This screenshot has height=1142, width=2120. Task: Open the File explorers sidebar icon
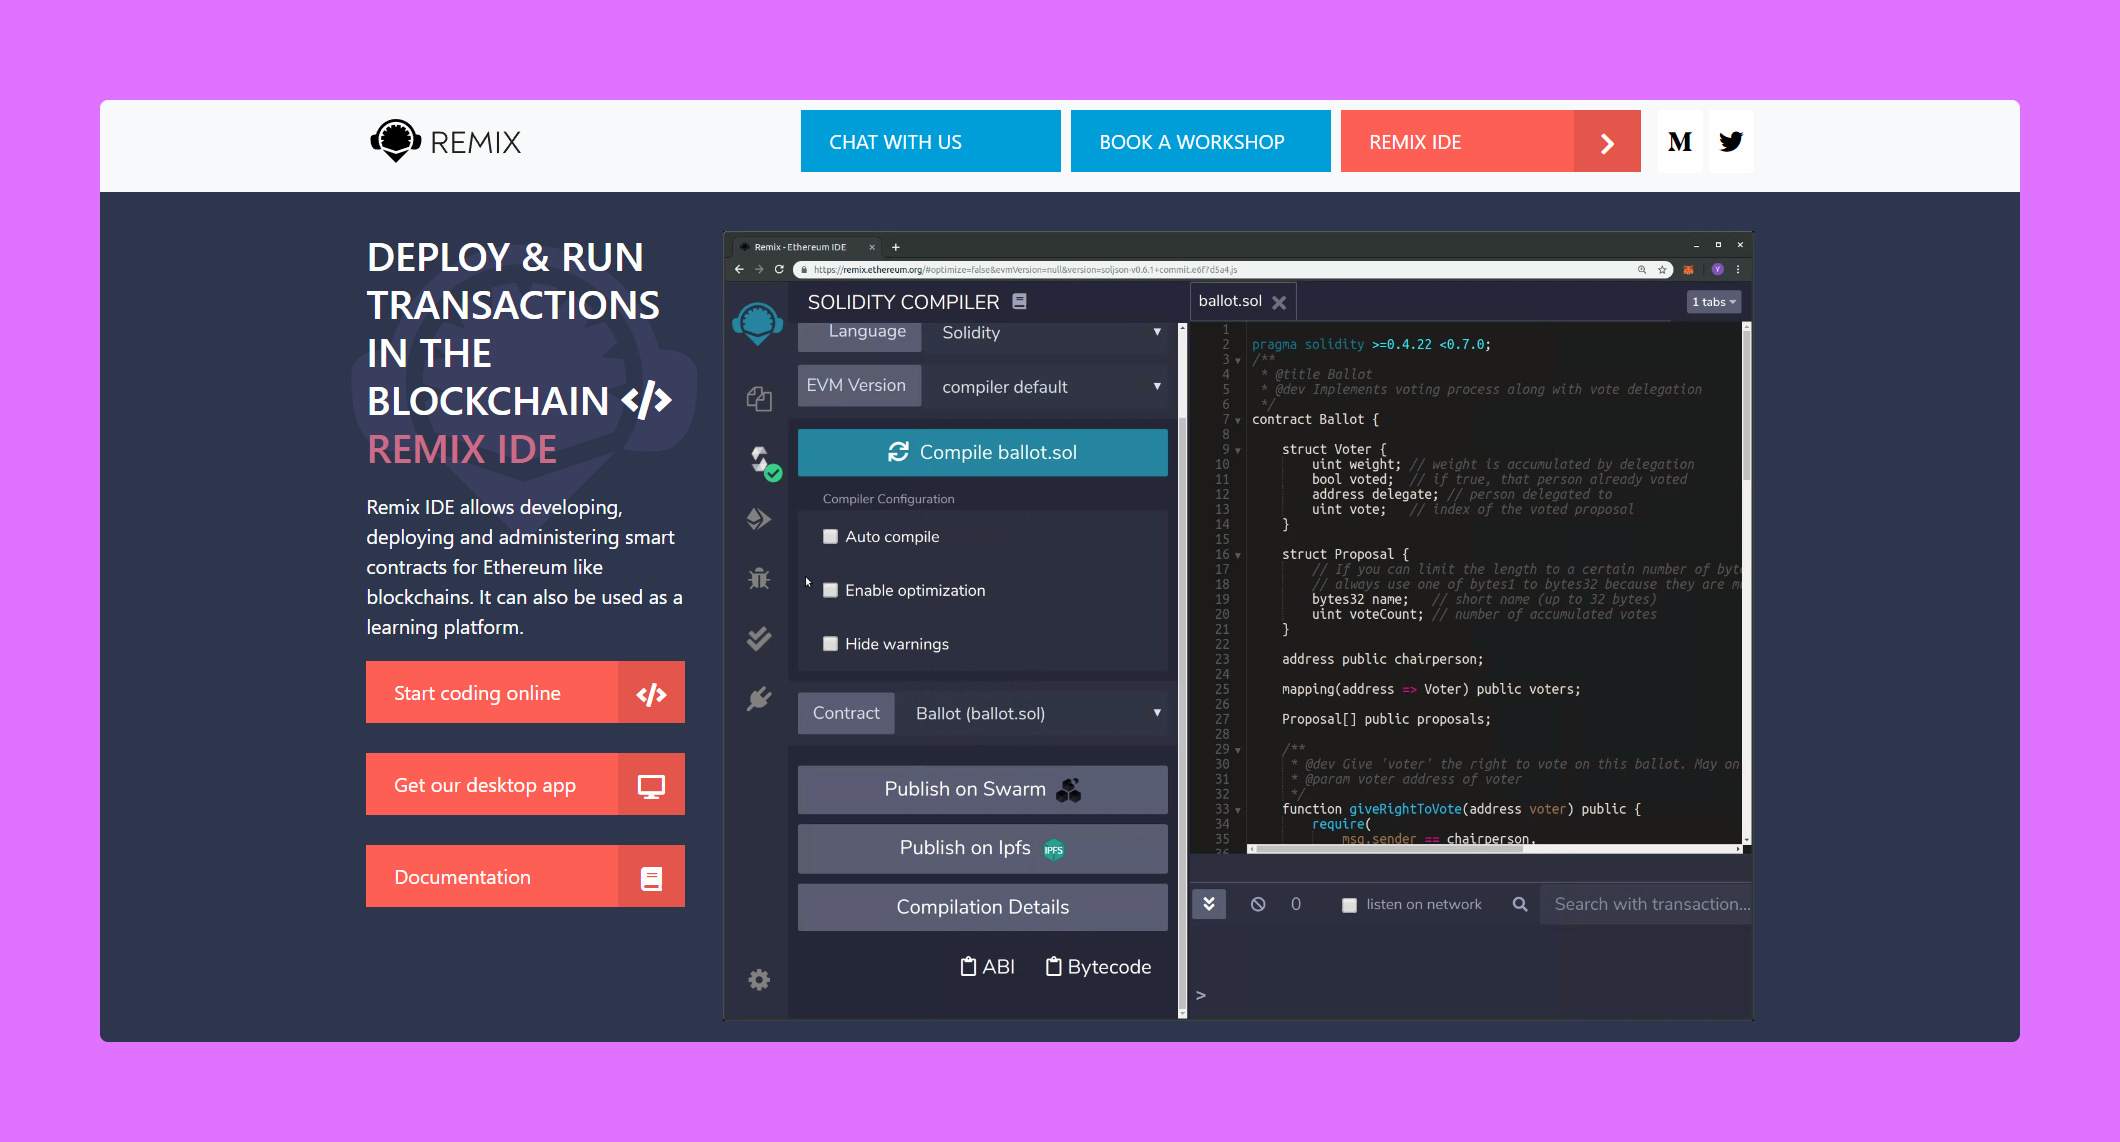pos(759,399)
